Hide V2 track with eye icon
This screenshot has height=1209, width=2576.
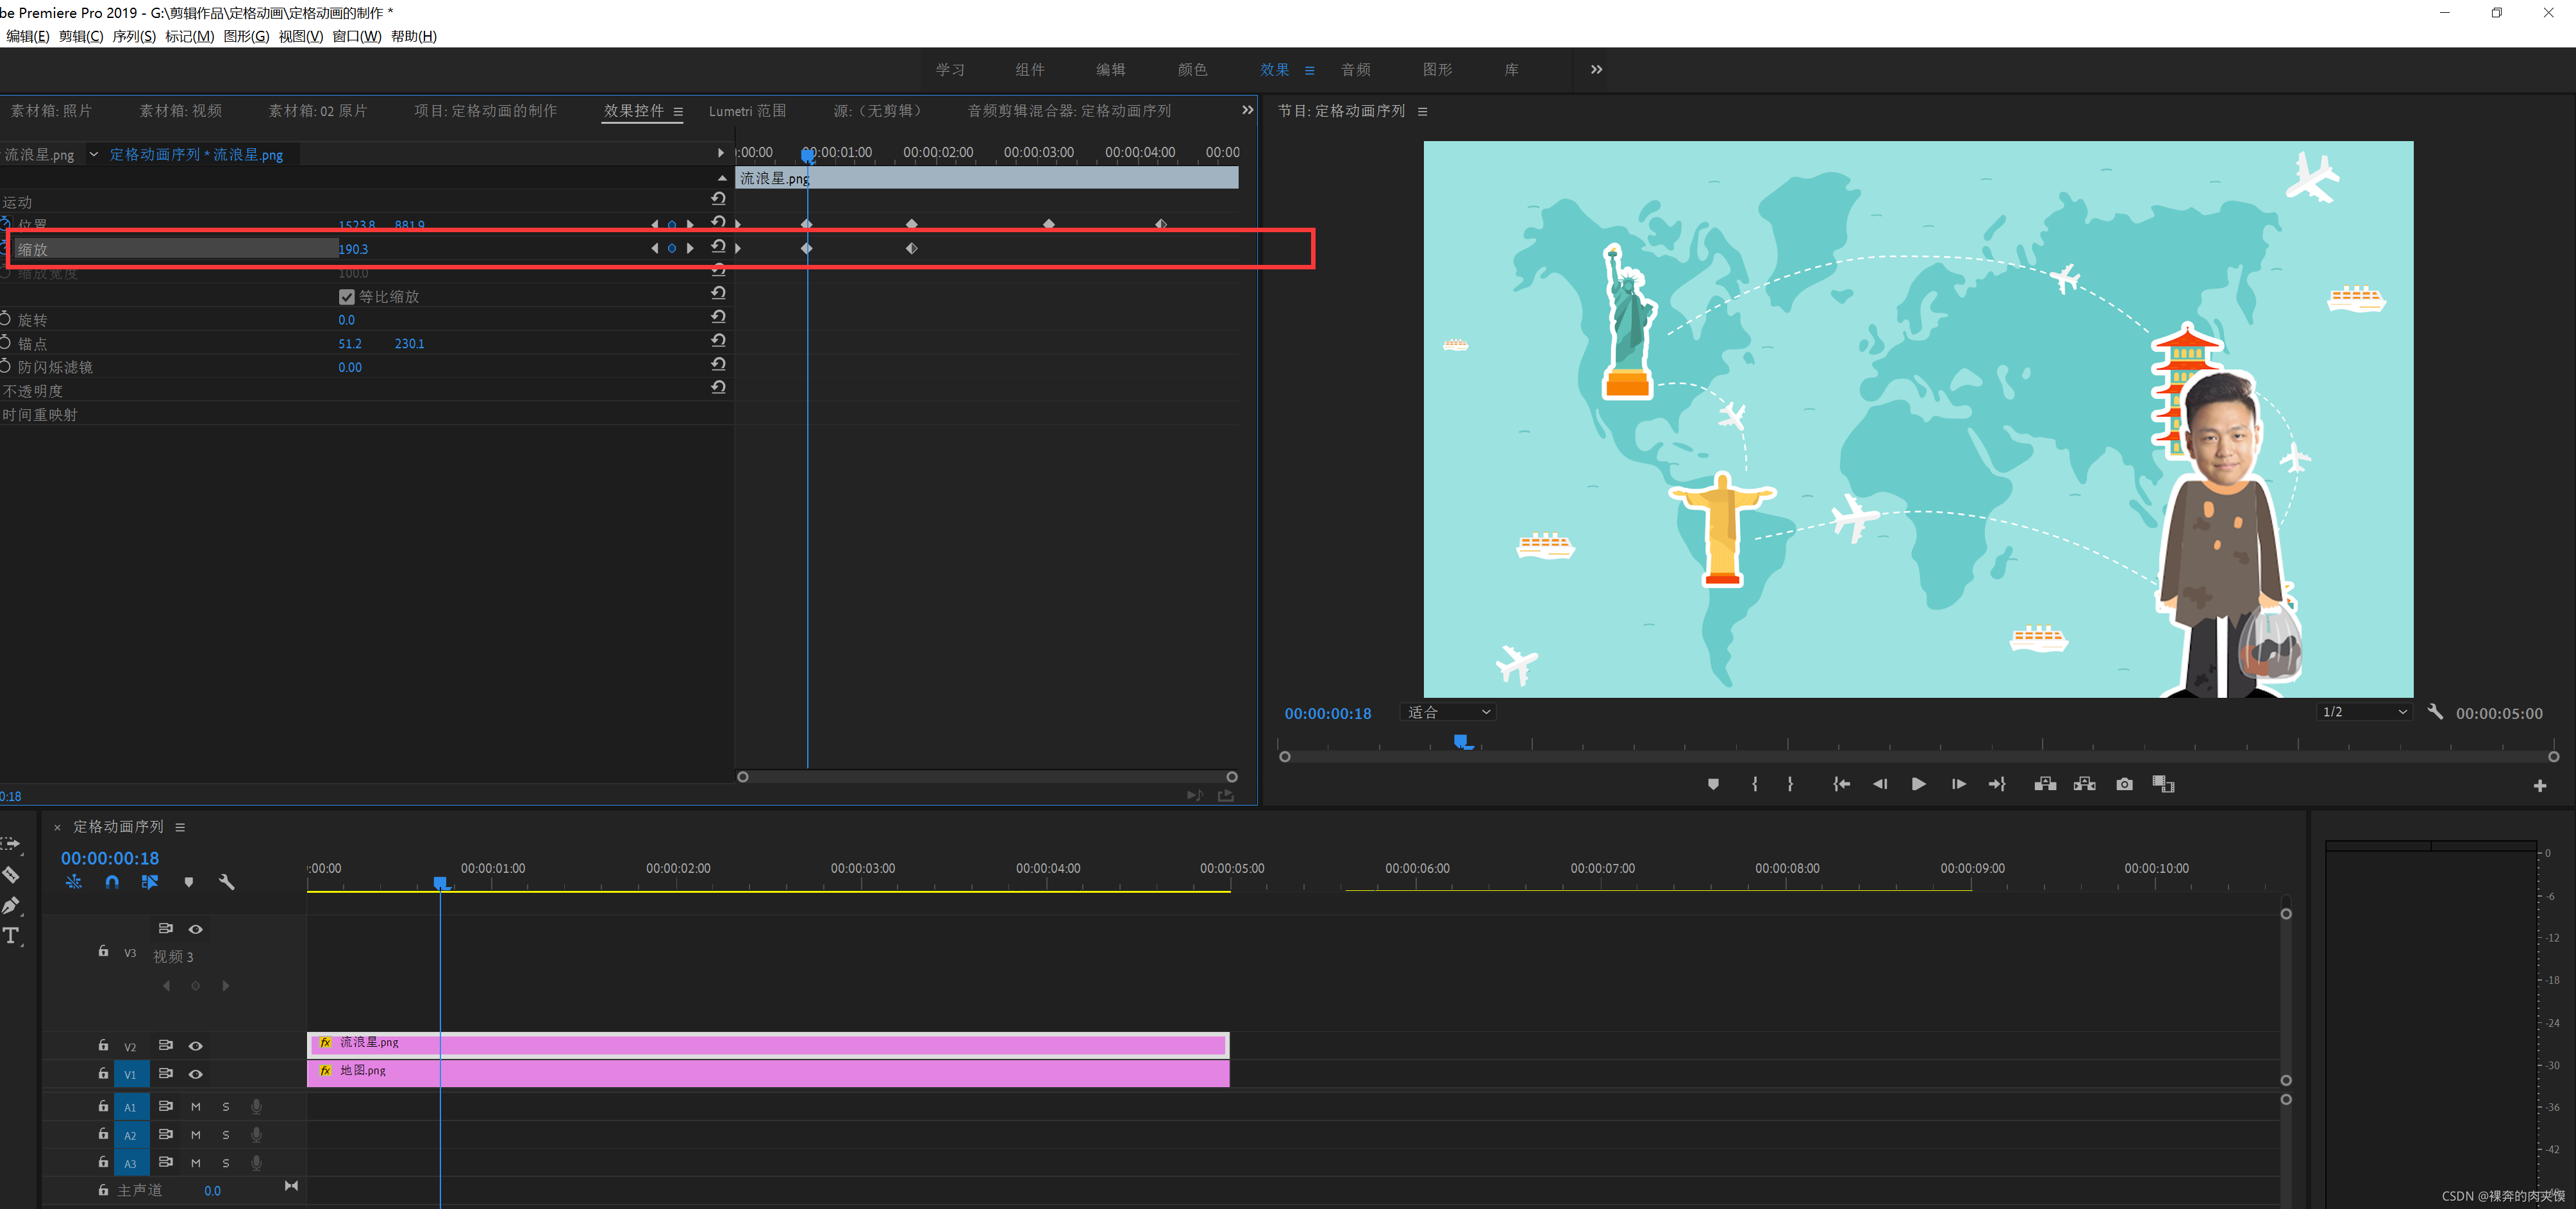196,1045
